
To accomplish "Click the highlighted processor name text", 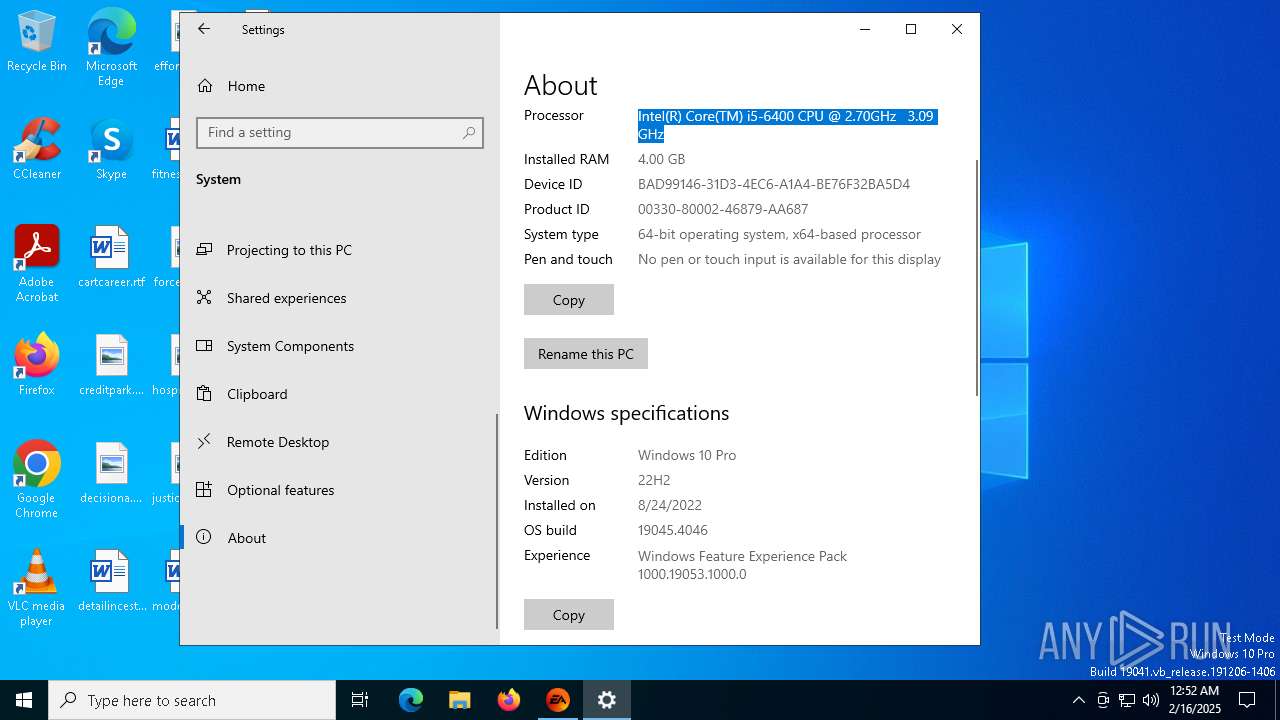I will click(x=787, y=125).
